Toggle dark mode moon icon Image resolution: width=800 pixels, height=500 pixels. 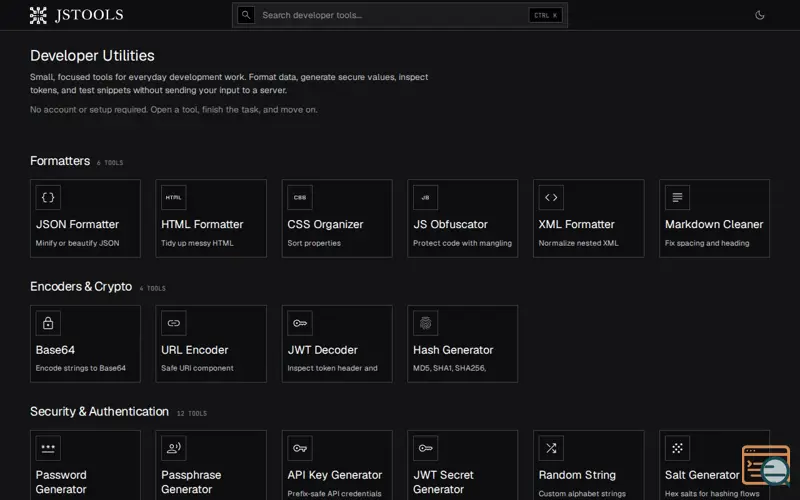(x=760, y=15)
